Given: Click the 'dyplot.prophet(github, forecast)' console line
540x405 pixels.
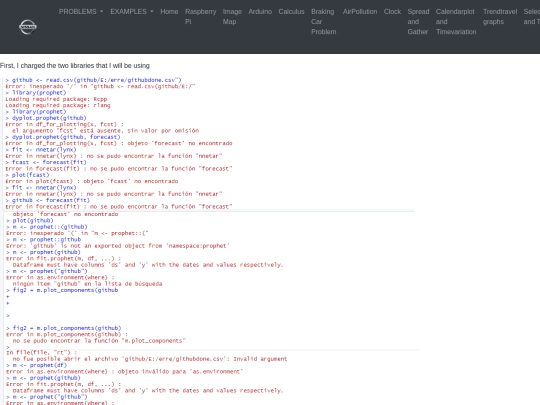Looking at the screenshot, I should click(x=63, y=137).
